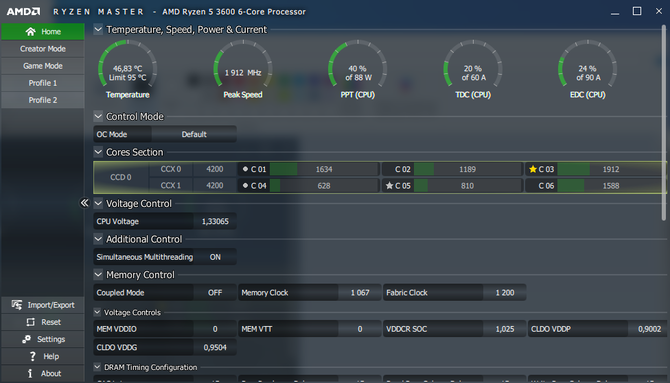Click the CLDO VDDG value 0,9504
The height and width of the screenshot is (383, 670).
tap(215, 348)
